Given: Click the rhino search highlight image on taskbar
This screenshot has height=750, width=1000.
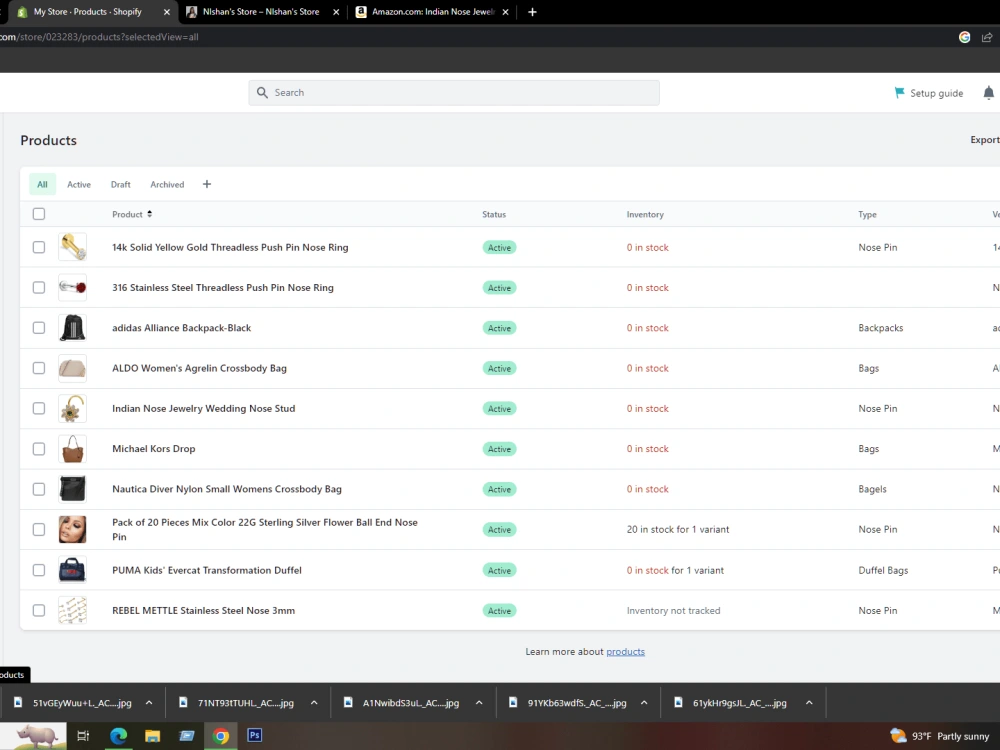Looking at the screenshot, I should coord(37,736).
